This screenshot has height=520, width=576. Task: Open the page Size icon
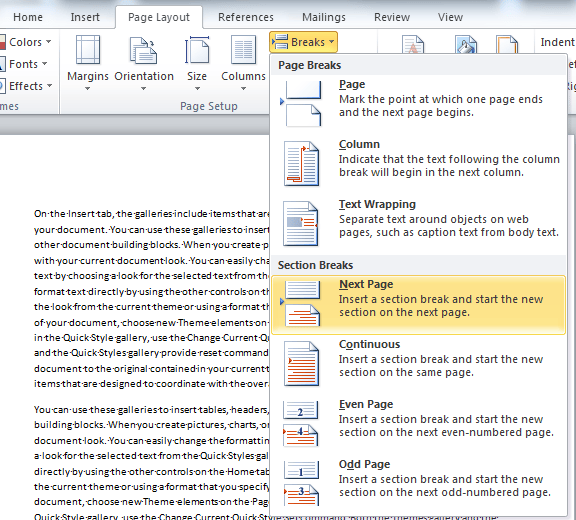pyautogui.click(x=197, y=50)
